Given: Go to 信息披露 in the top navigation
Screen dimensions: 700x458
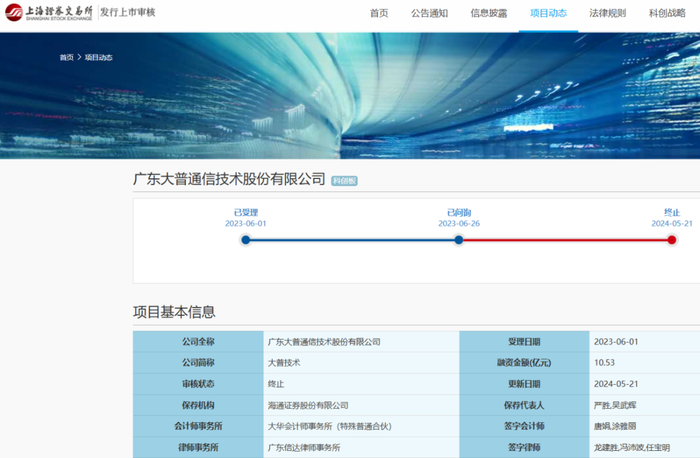Looking at the screenshot, I should [x=488, y=13].
